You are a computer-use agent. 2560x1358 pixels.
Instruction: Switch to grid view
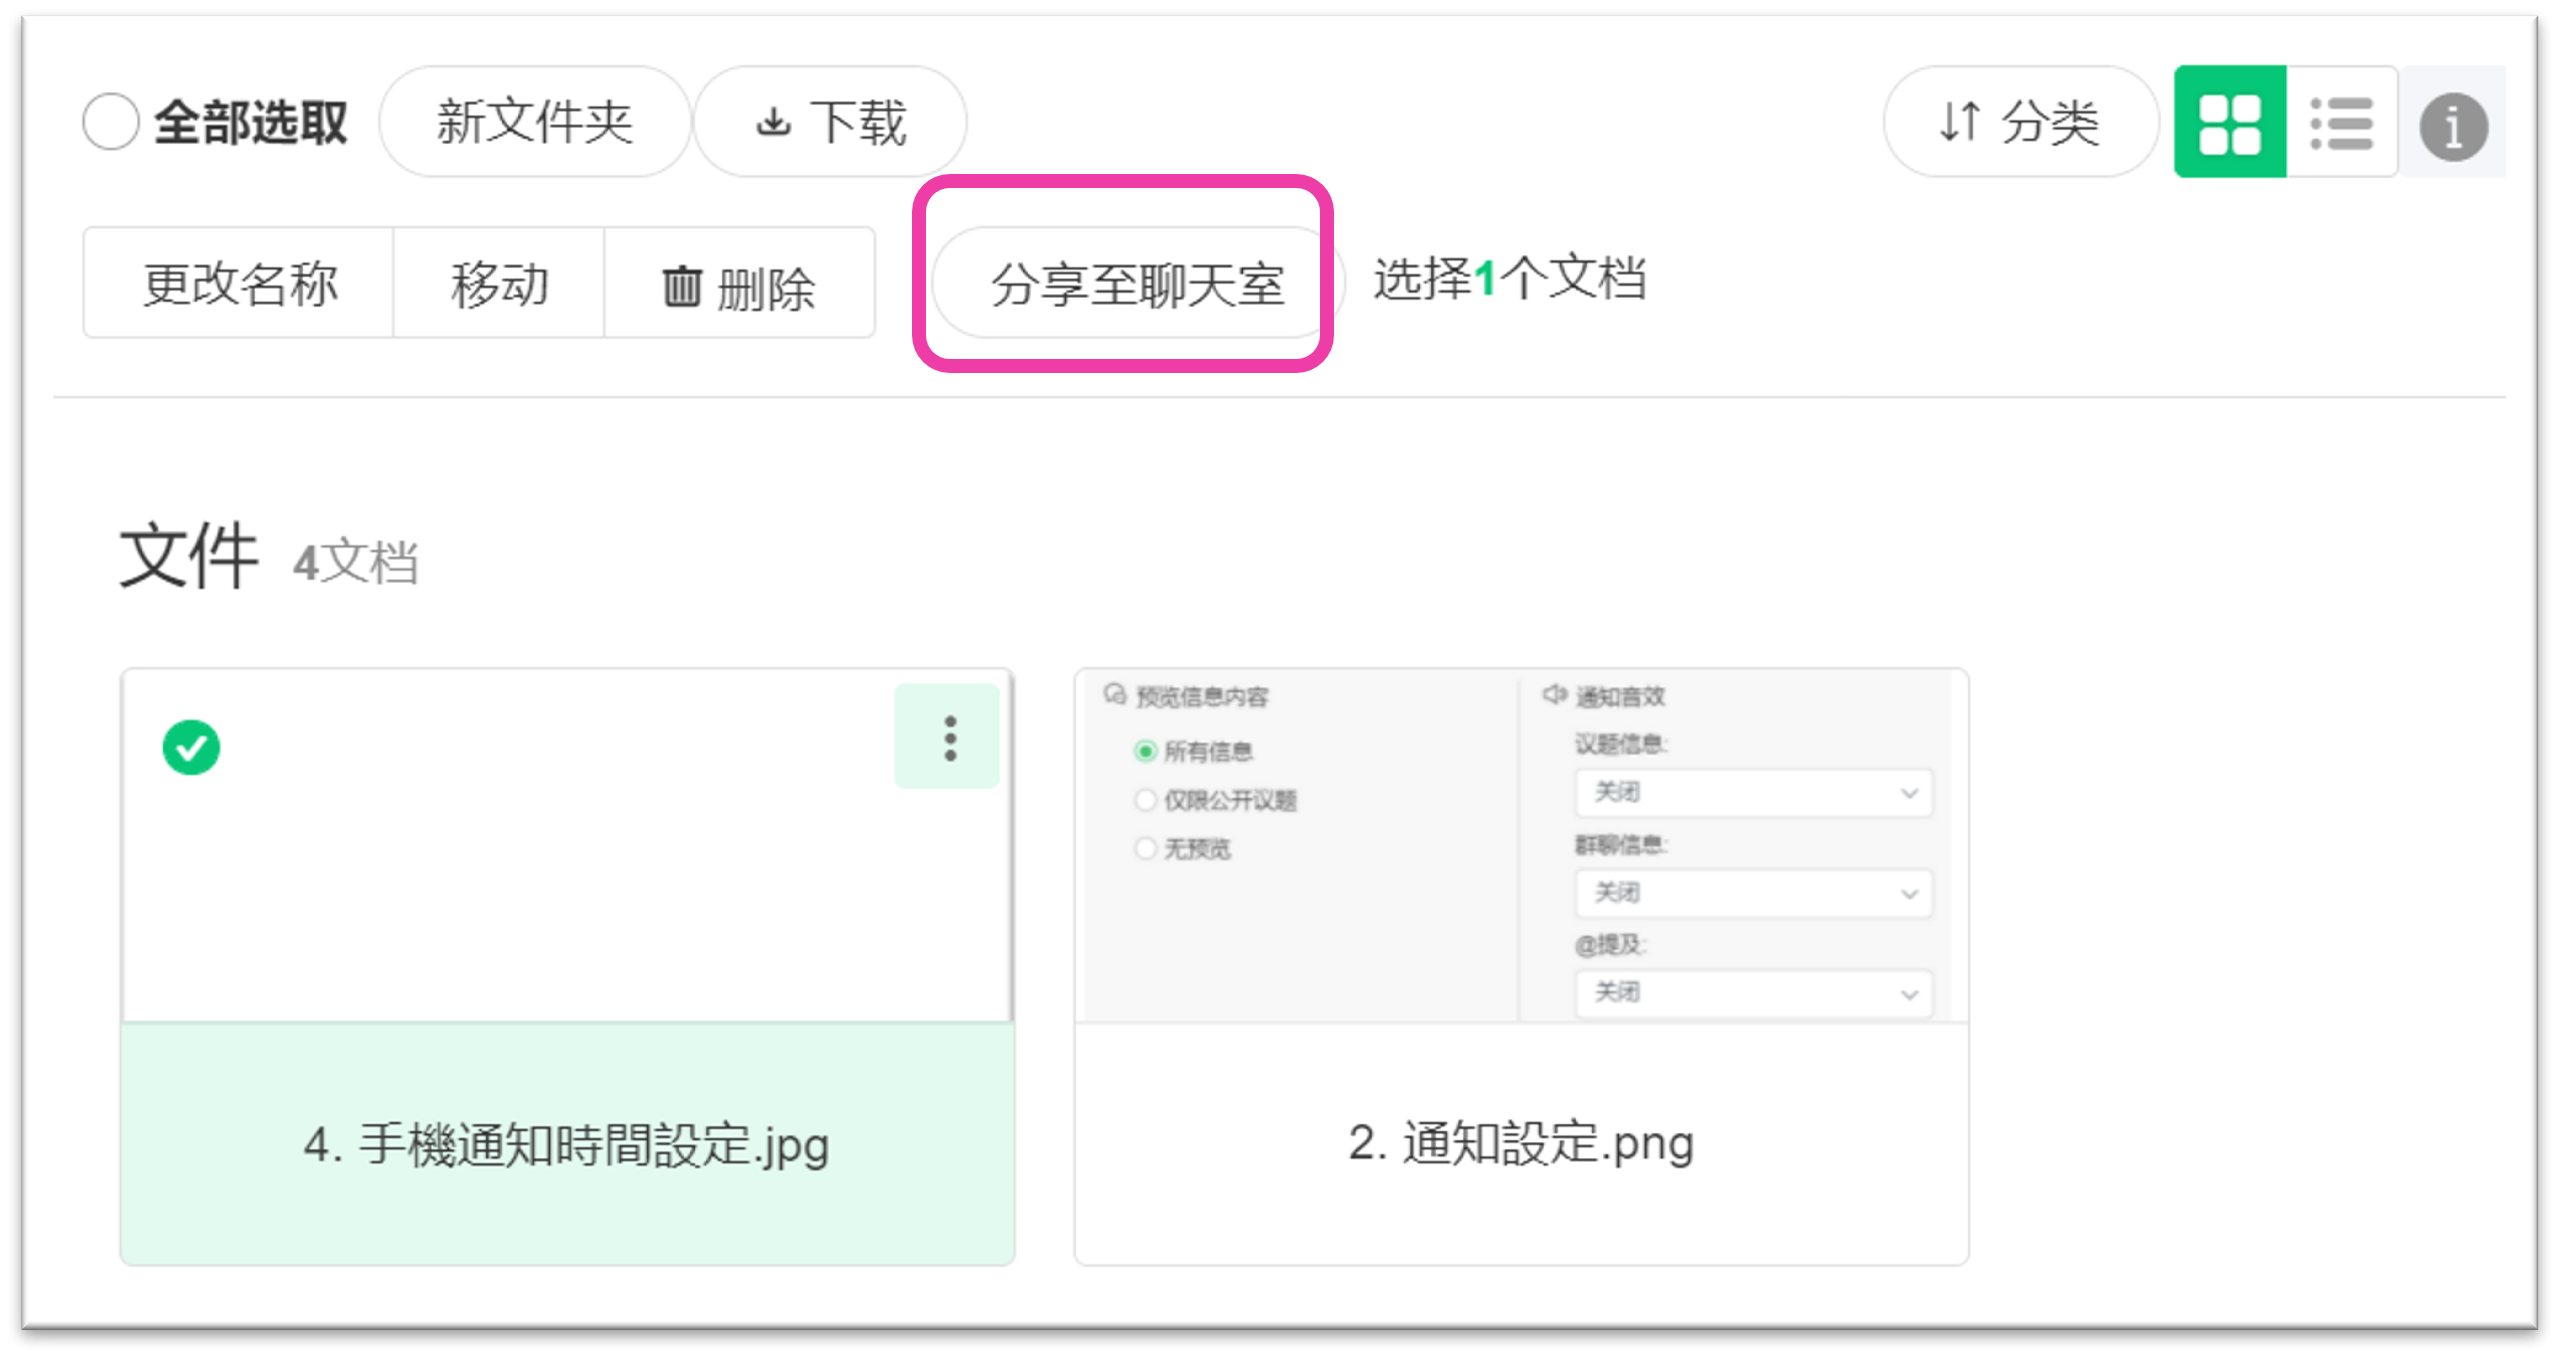2229,122
